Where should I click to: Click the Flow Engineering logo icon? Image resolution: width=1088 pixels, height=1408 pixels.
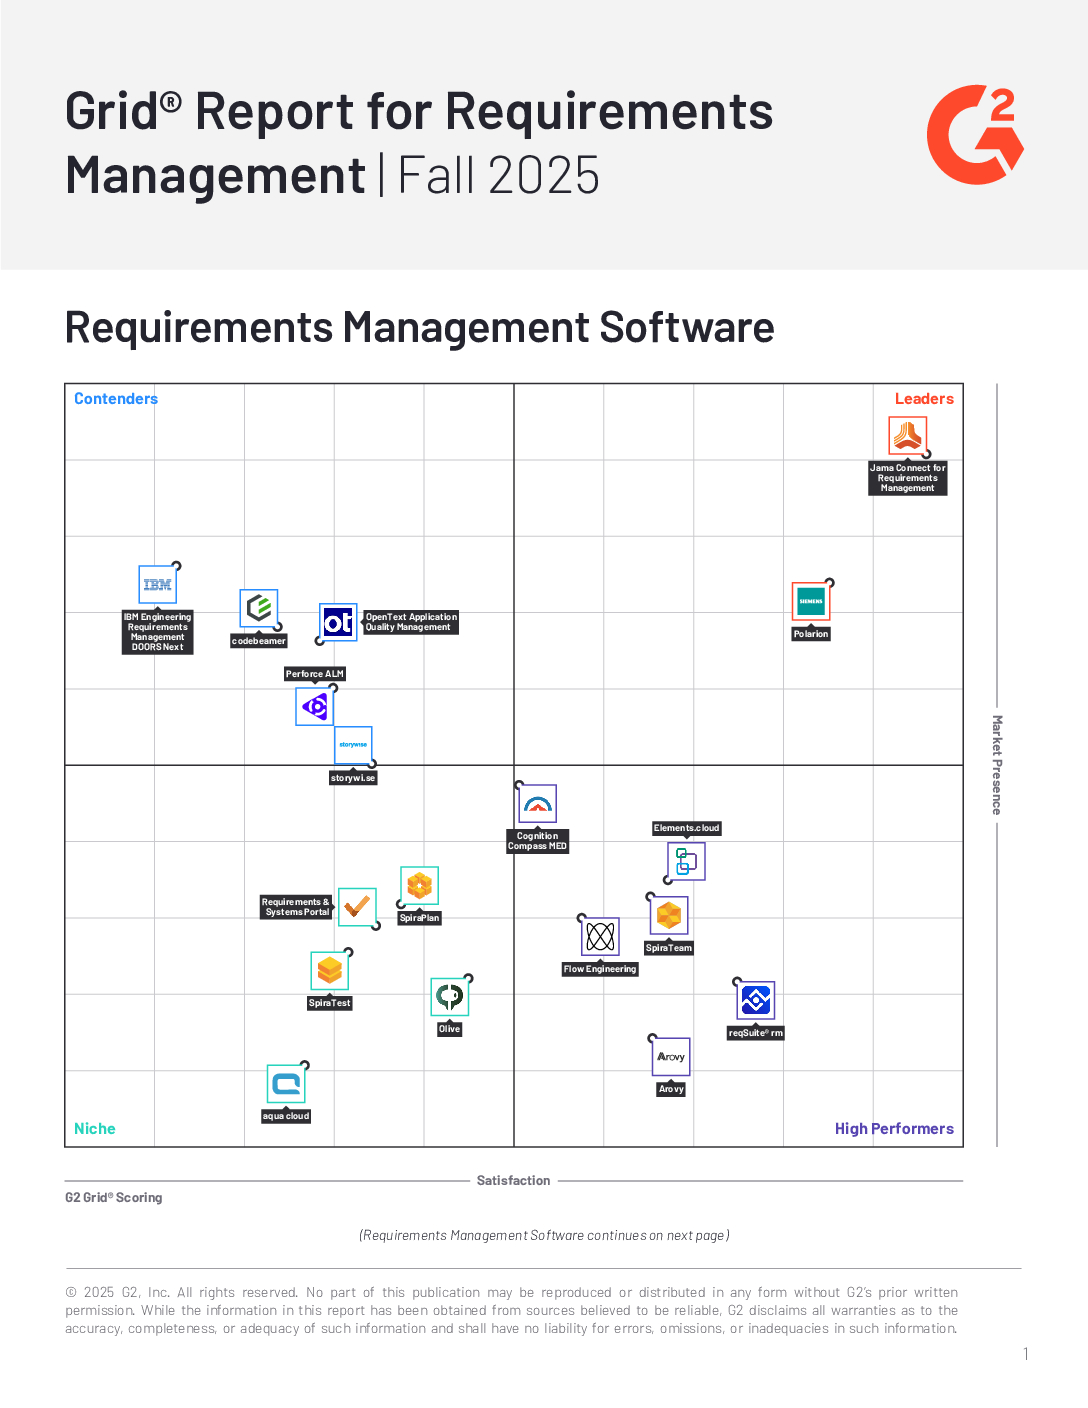pyautogui.click(x=600, y=936)
